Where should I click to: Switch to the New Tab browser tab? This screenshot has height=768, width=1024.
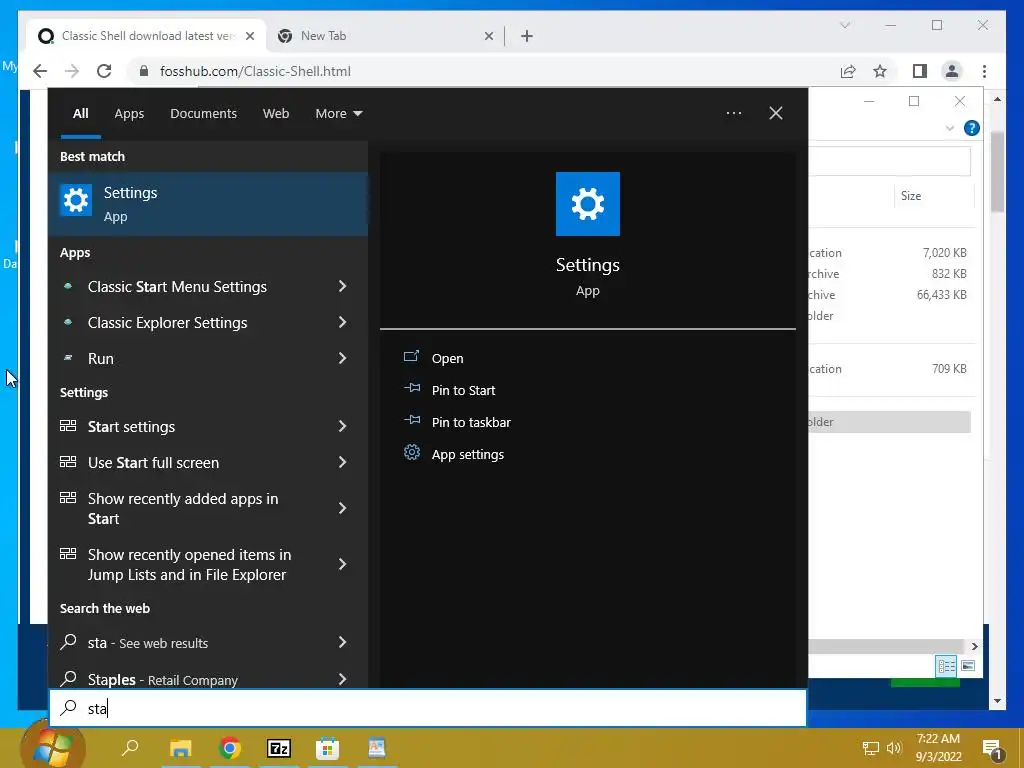pyautogui.click(x=385, y=36)
